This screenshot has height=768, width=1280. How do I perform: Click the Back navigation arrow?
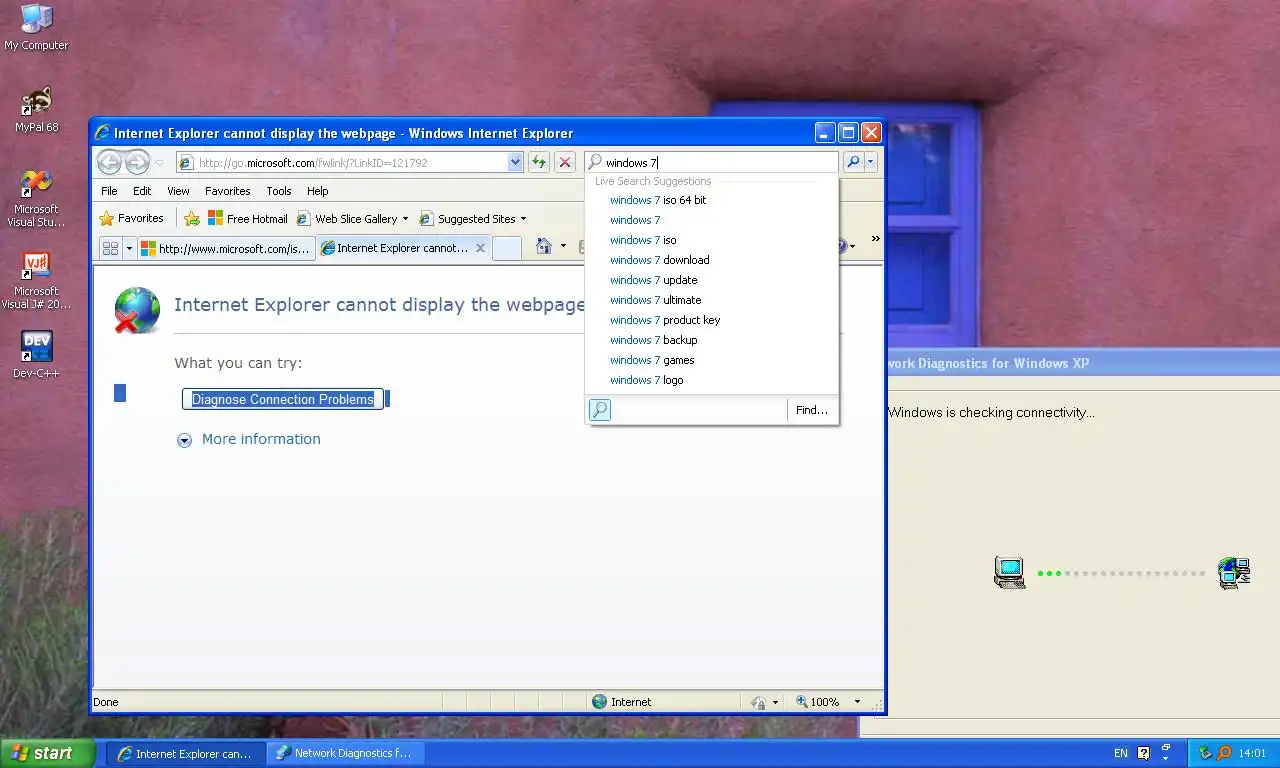(x=109, y=162)
